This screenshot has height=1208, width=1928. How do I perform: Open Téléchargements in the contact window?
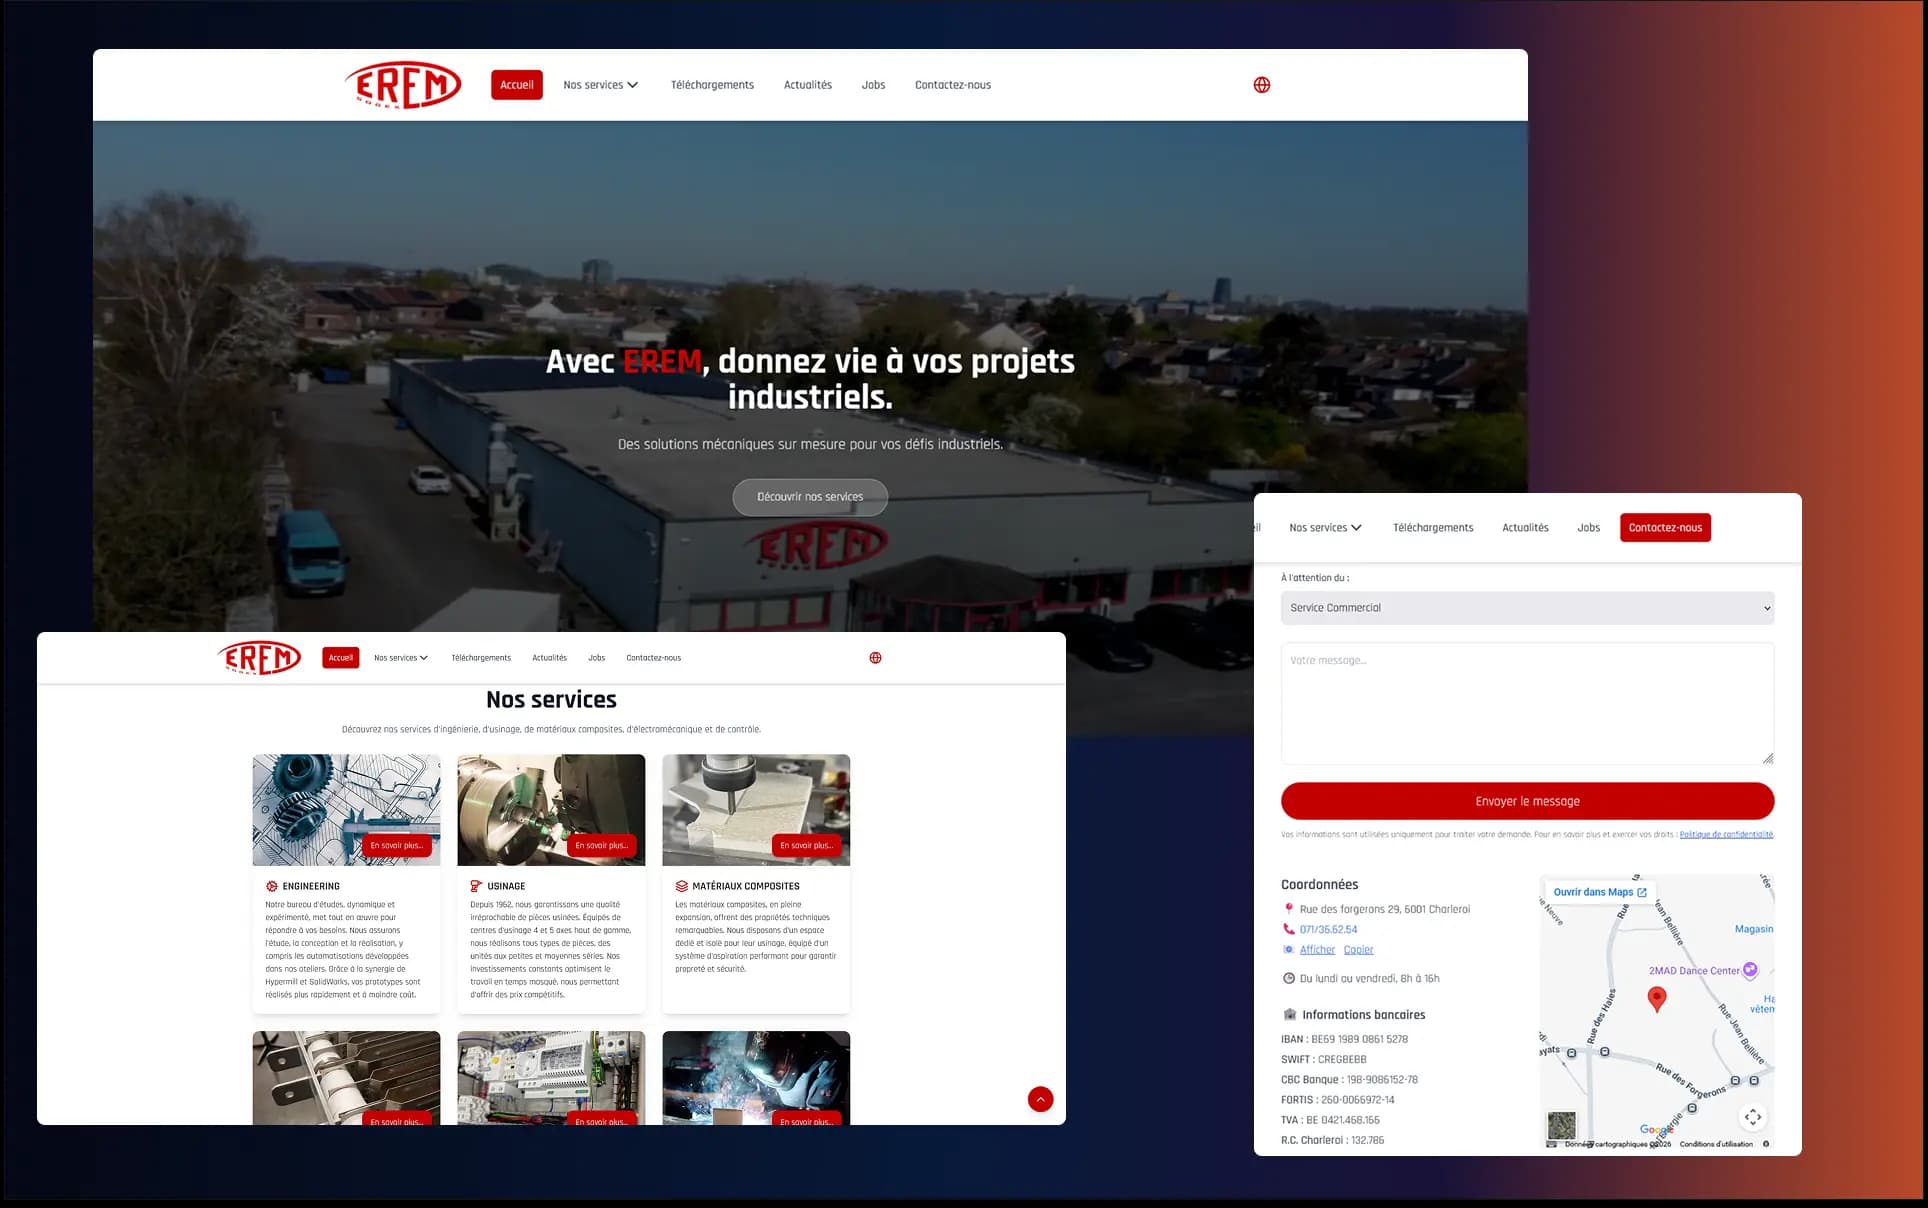point(1433,528)
